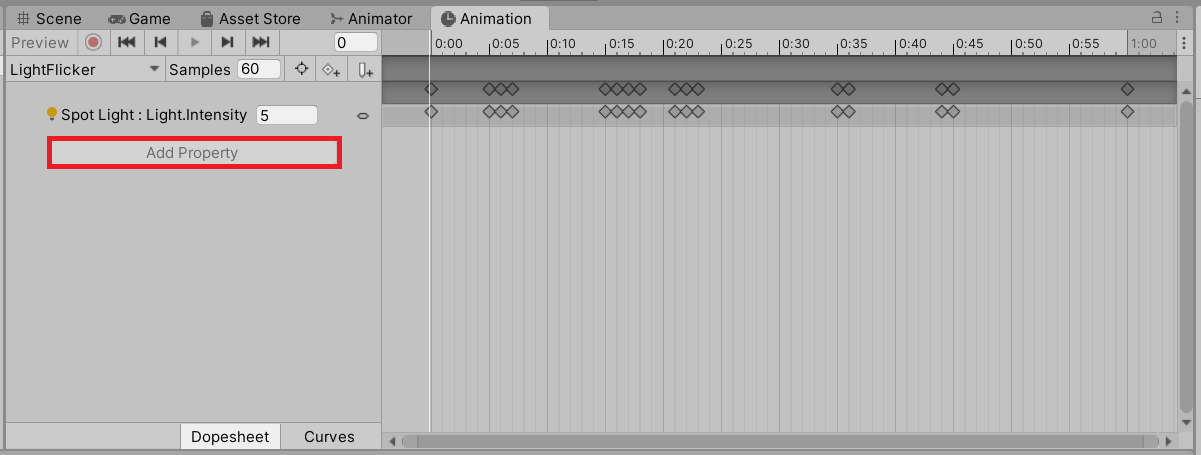Go to beginning of the clip
1201x455 pixels.
[127, 42]
